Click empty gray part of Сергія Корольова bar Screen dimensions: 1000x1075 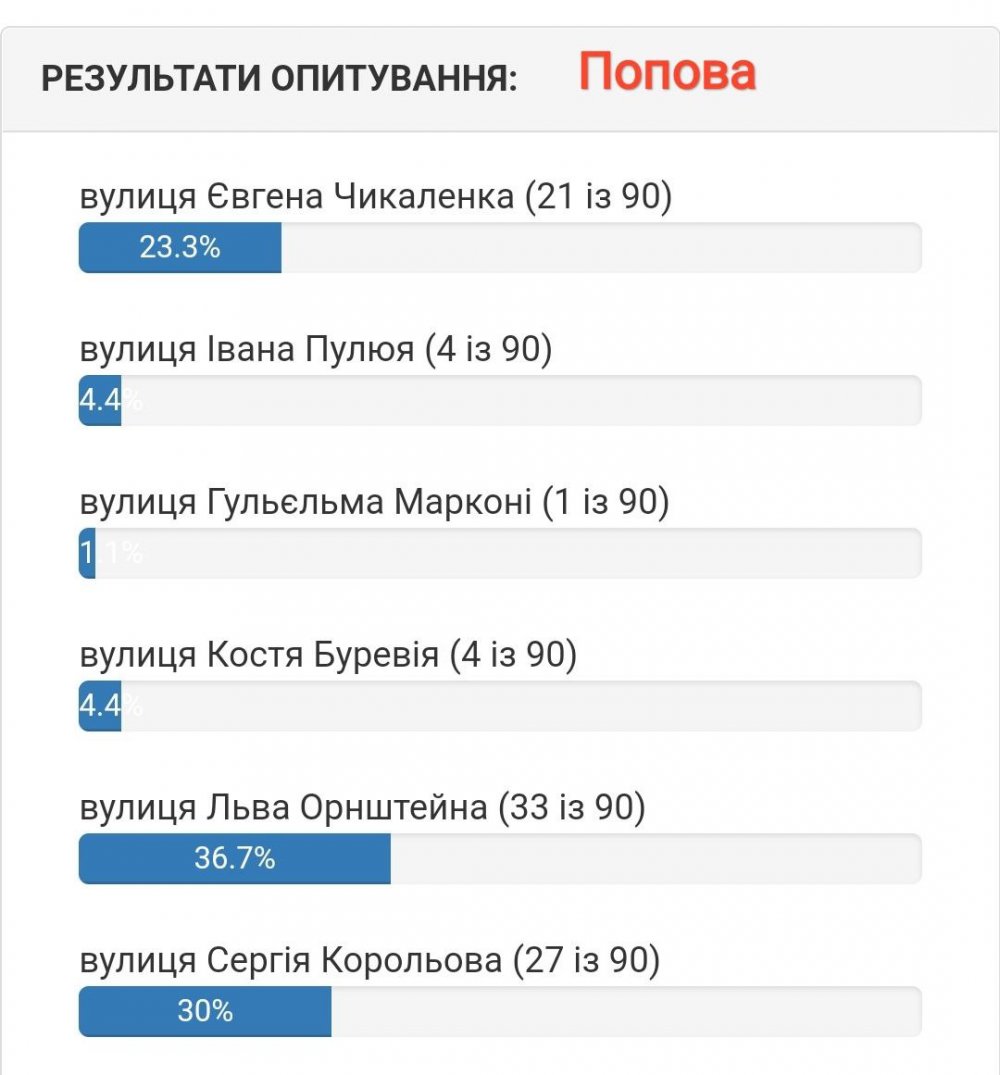(x=625, y=1012)
